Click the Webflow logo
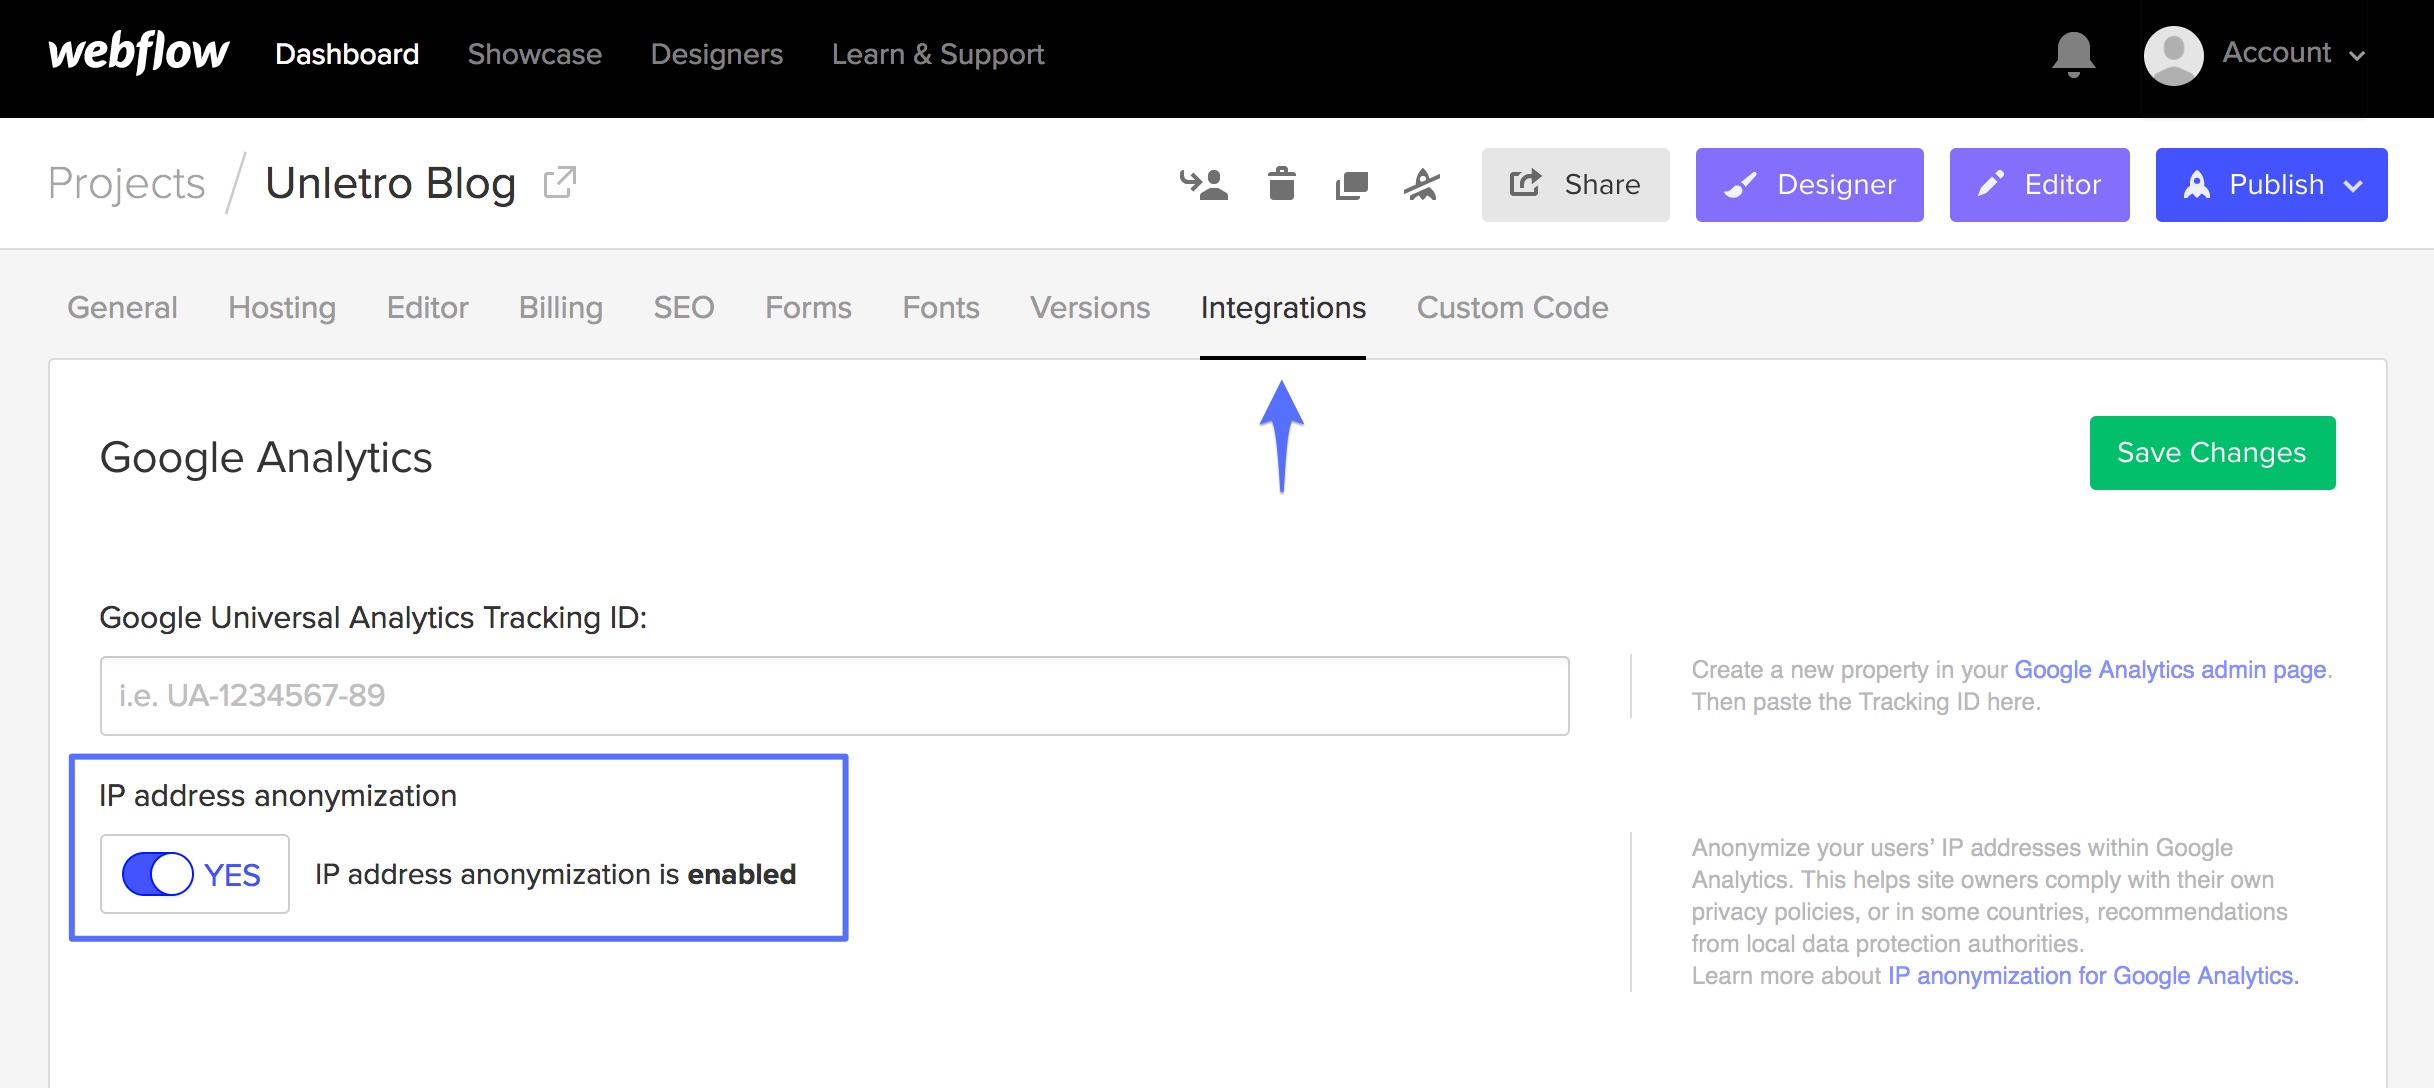Image resolution: width=2434 pixels, height=1088 pixels. 138,53
